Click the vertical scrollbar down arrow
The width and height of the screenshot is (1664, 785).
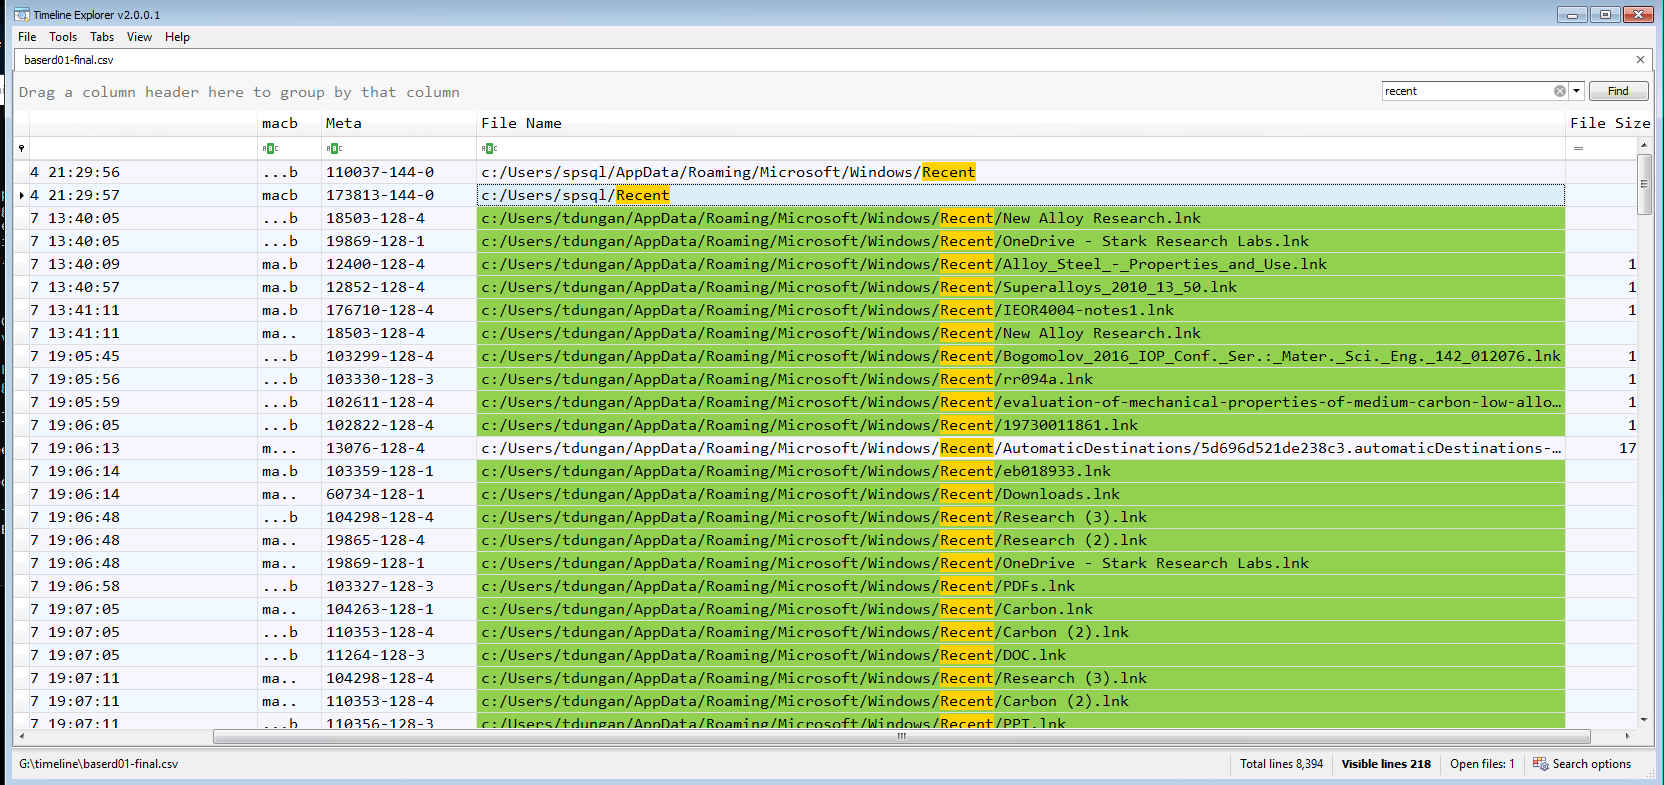1644,720
